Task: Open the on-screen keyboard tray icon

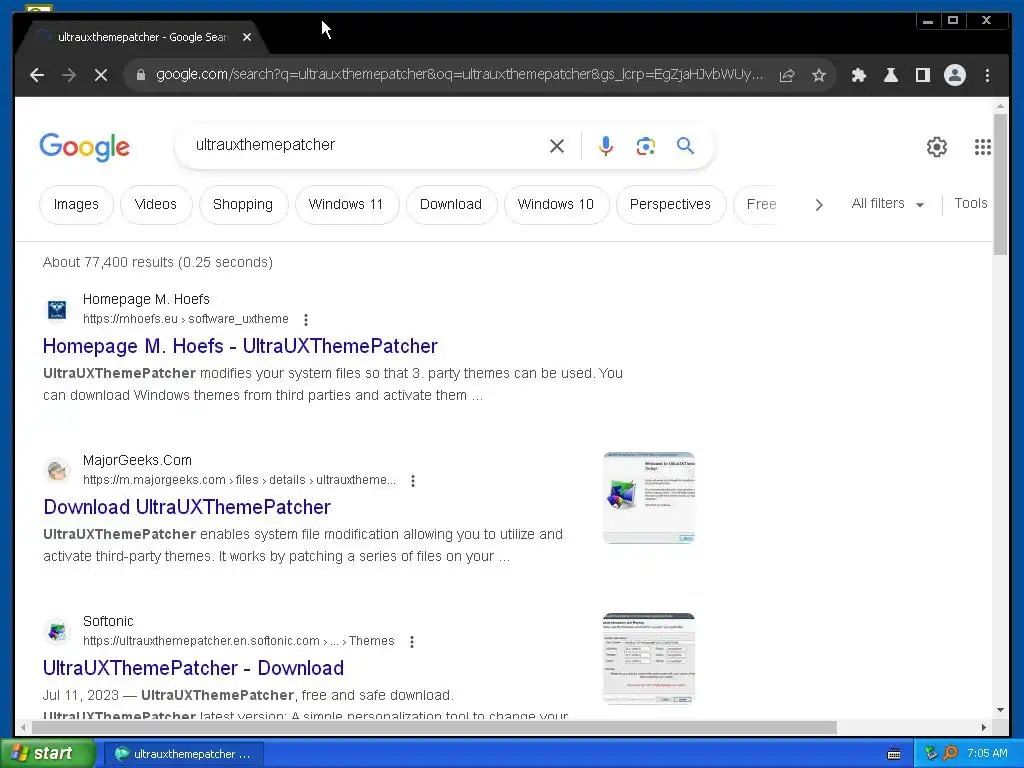Action: [x=894, y=754]
